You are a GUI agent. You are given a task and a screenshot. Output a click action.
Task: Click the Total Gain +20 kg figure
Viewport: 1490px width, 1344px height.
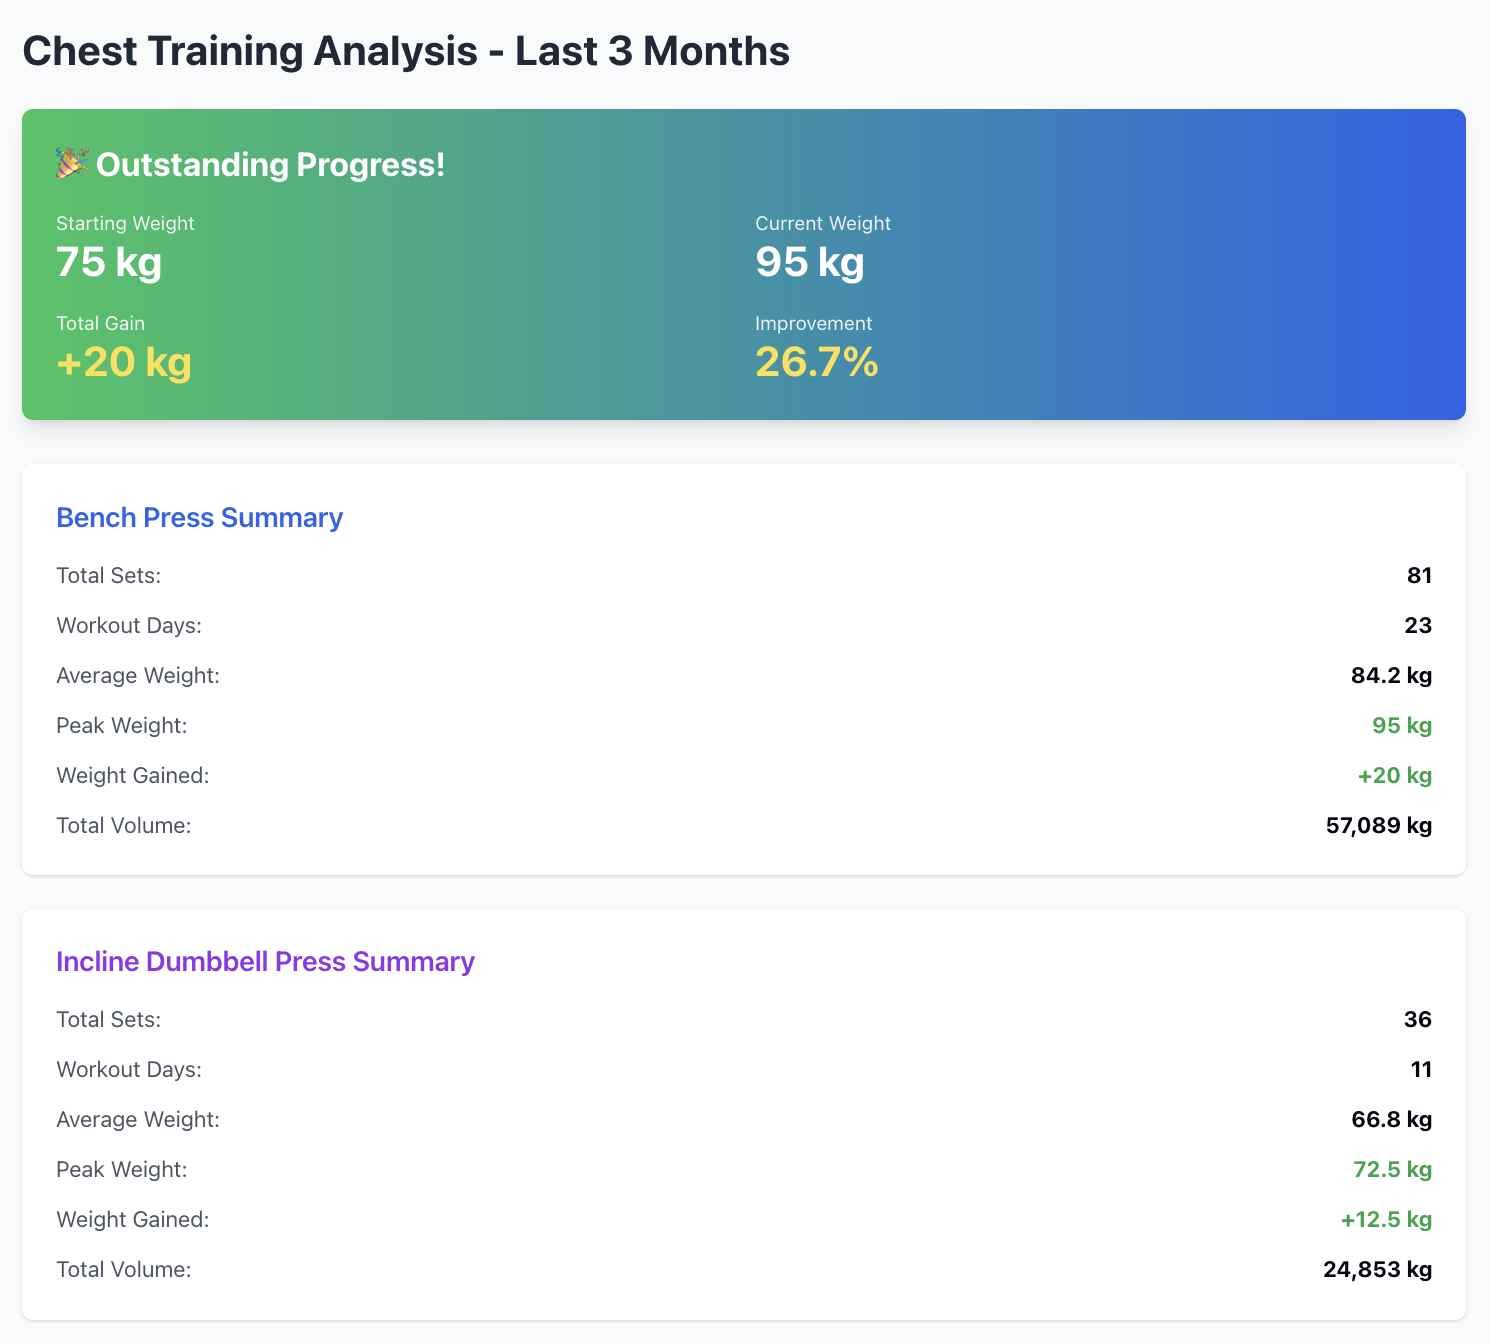(122, 362)
